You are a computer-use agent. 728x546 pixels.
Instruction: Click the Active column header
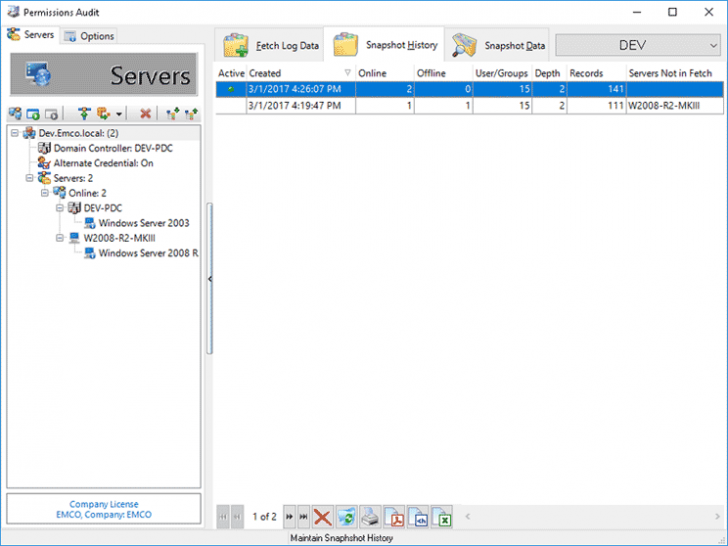coord(231,73)
